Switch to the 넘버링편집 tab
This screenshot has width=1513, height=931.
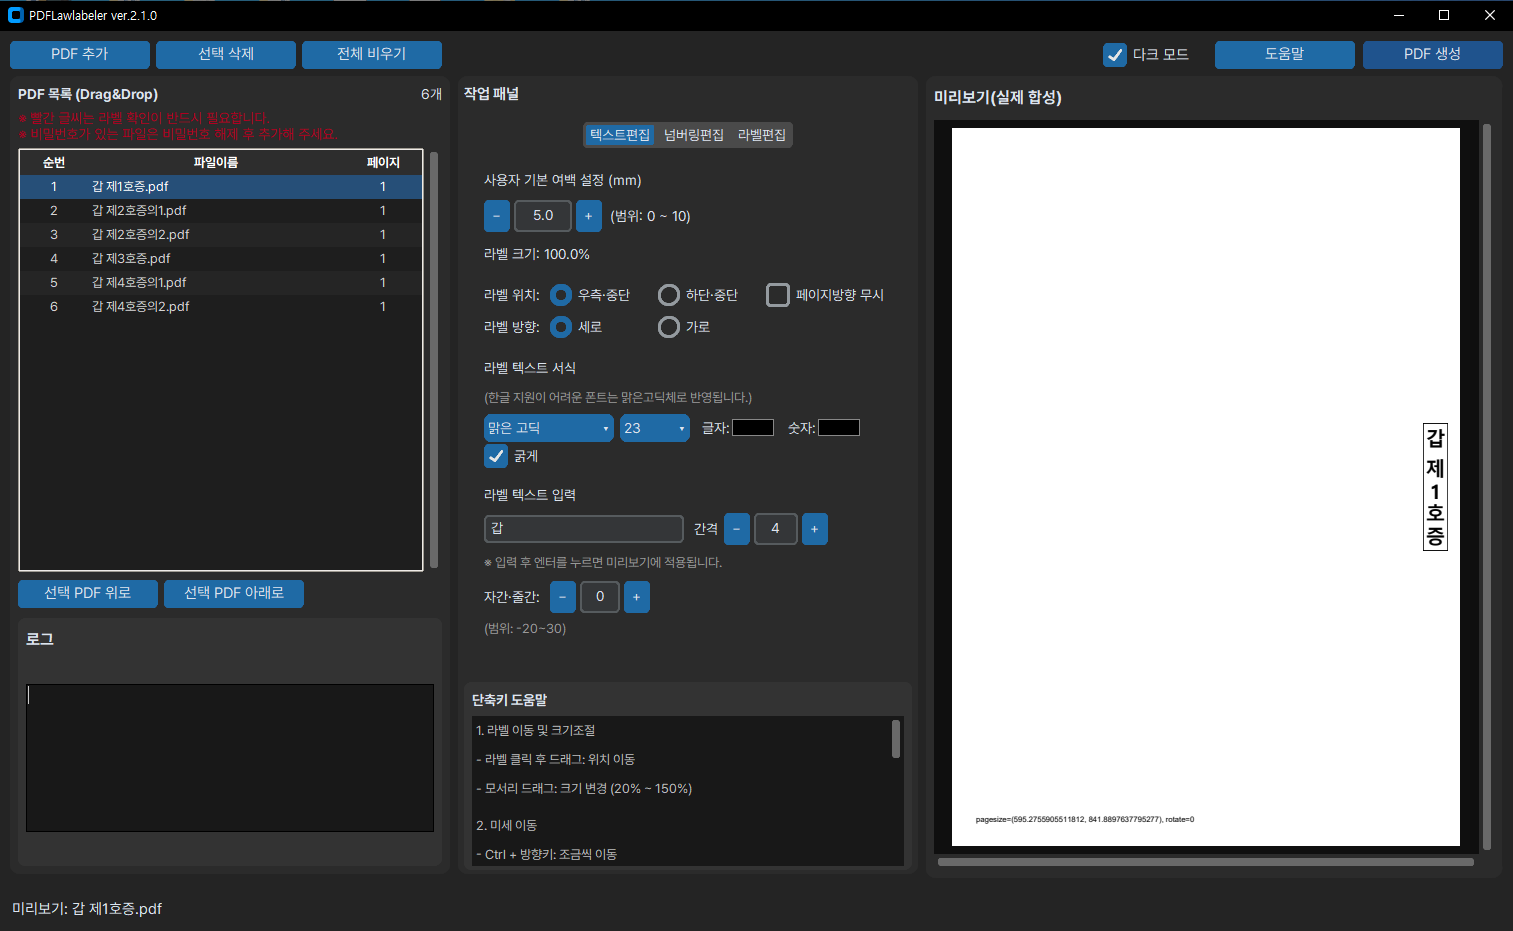pyautogui.click(x=693, y=135)
